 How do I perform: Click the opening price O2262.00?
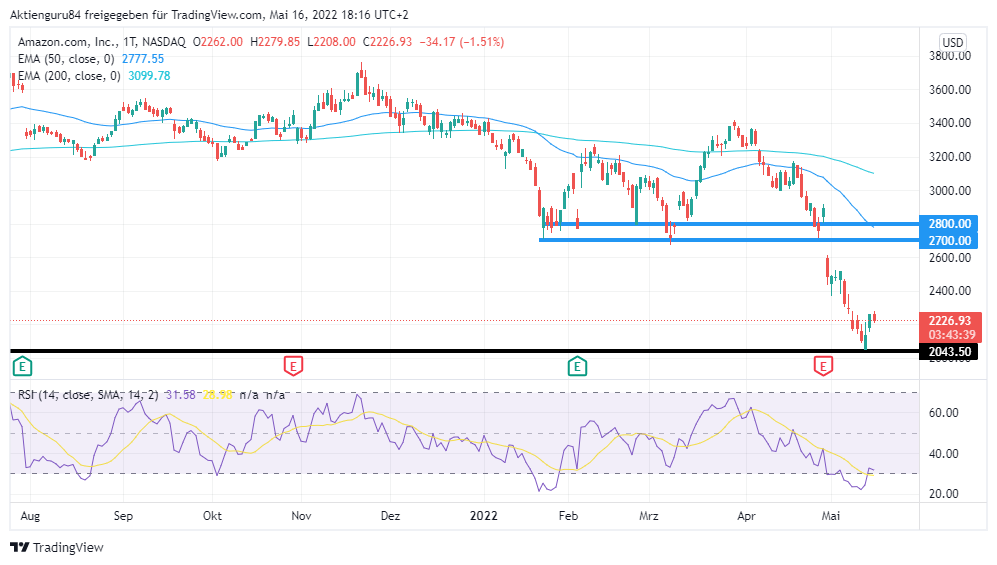pos(218,42)
